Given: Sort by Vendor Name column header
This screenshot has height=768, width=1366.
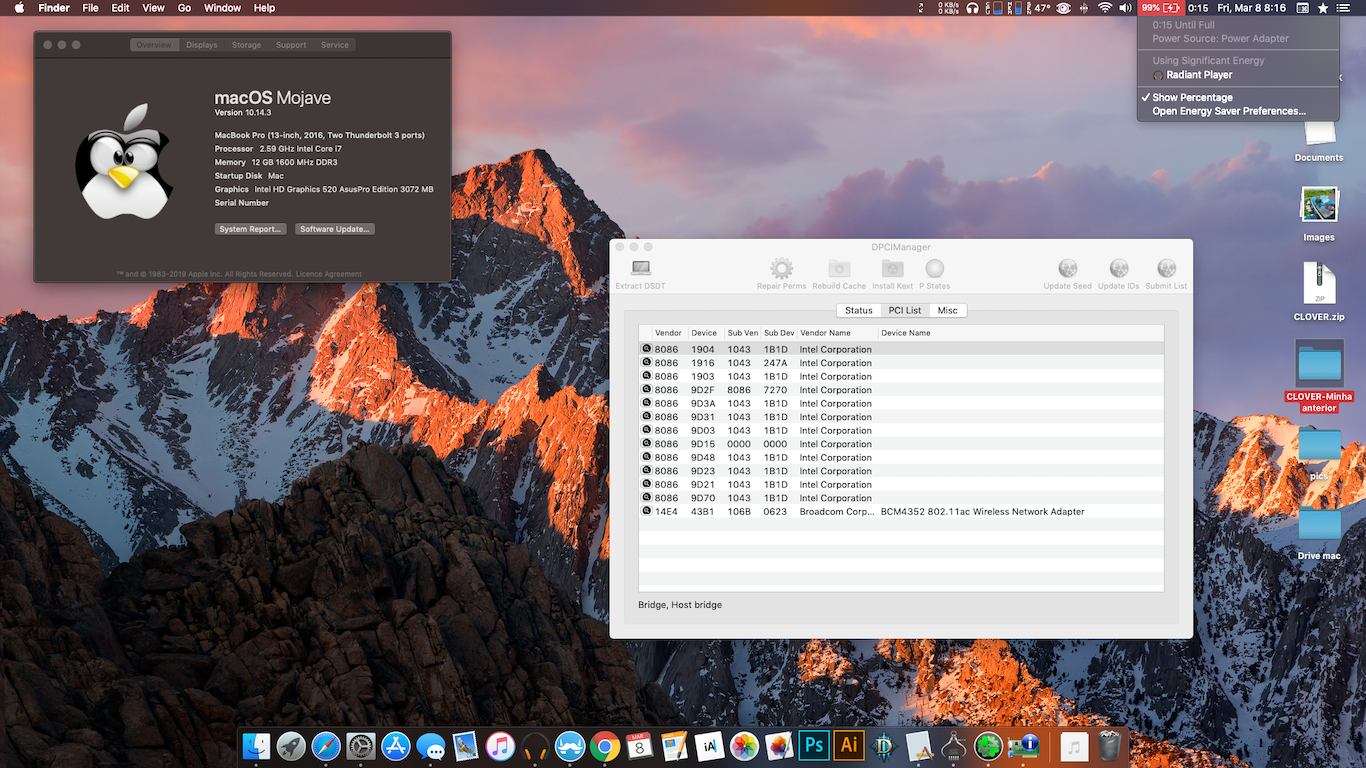Looking at the screenshot, I should (837, 333).
